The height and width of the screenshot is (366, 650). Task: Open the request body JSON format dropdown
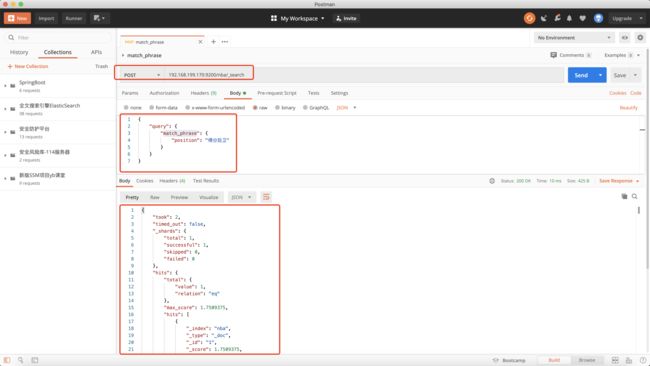[346, 107]
